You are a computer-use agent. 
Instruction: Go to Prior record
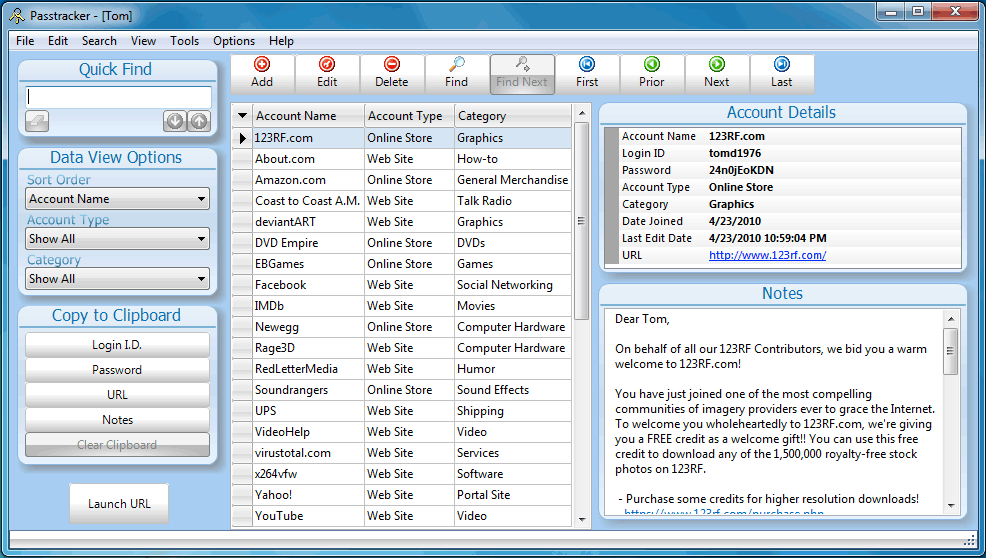click(x=651, y=74)
